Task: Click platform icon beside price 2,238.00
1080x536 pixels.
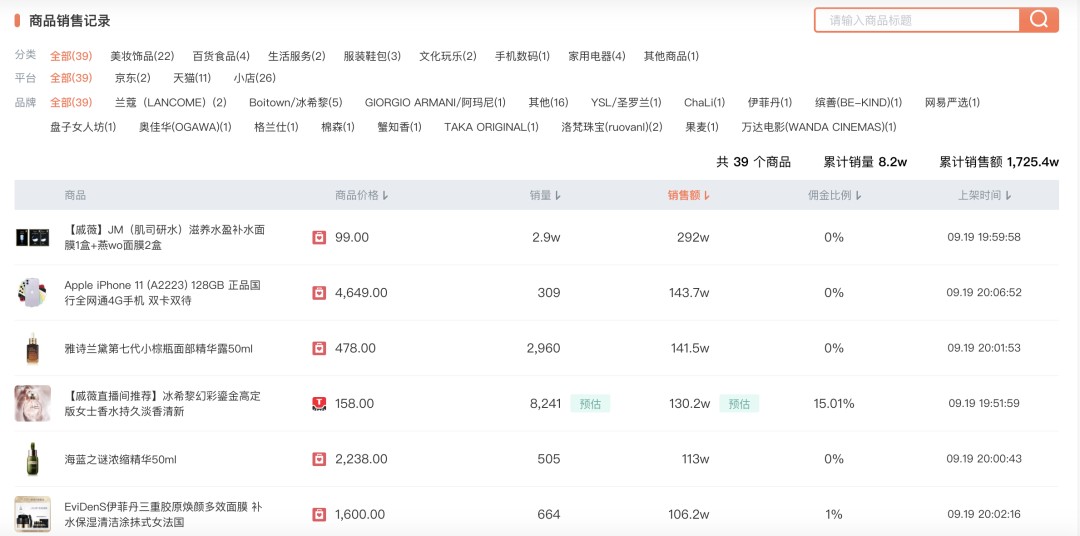Action: [x=319, y=459]
